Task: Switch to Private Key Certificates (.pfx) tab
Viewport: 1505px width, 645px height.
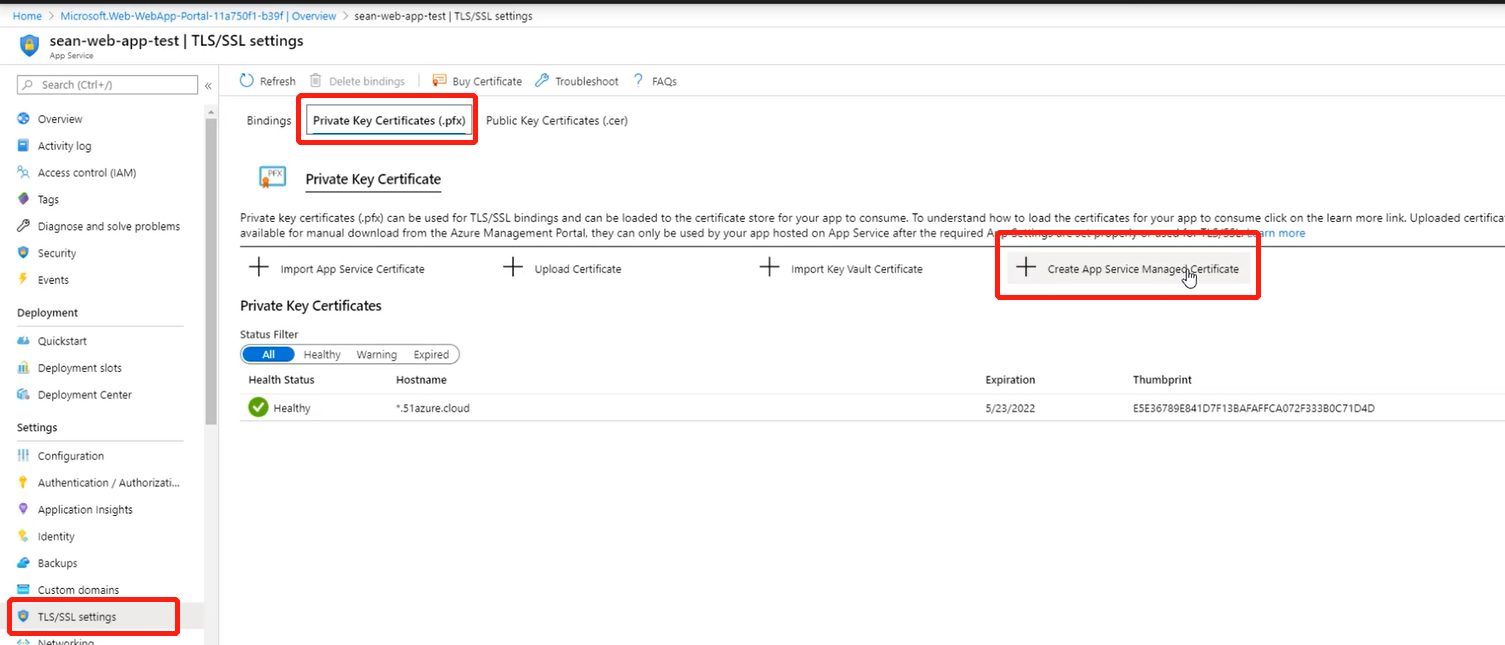Action: (389, 121)
